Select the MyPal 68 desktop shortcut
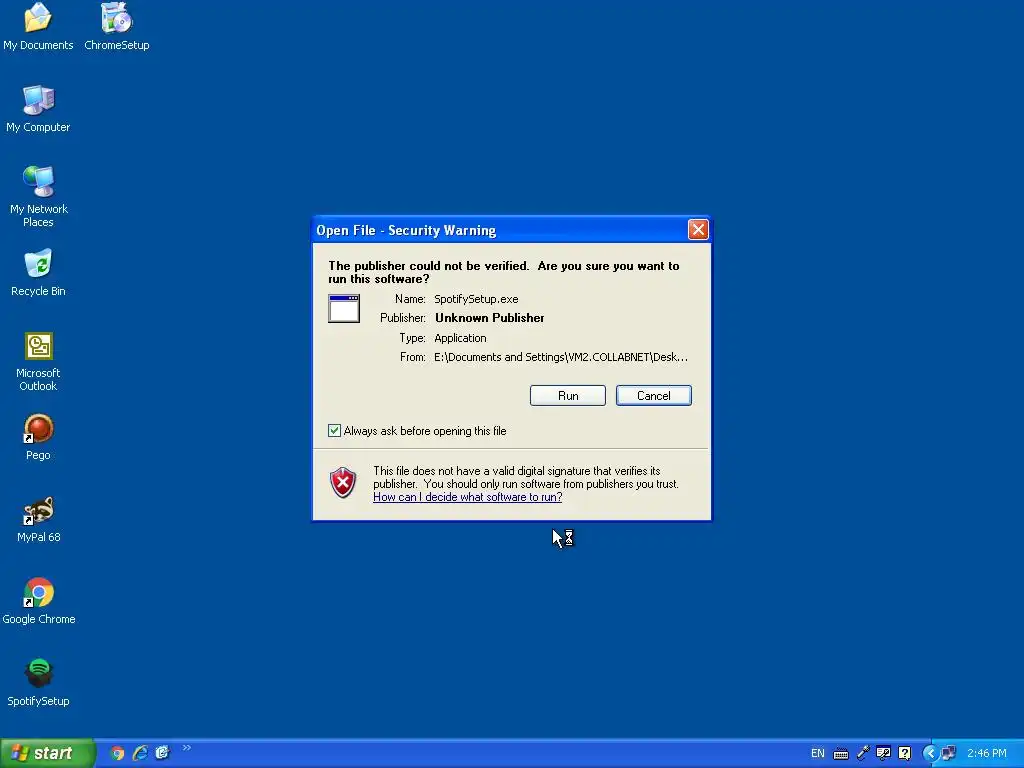 click(39, 519)
